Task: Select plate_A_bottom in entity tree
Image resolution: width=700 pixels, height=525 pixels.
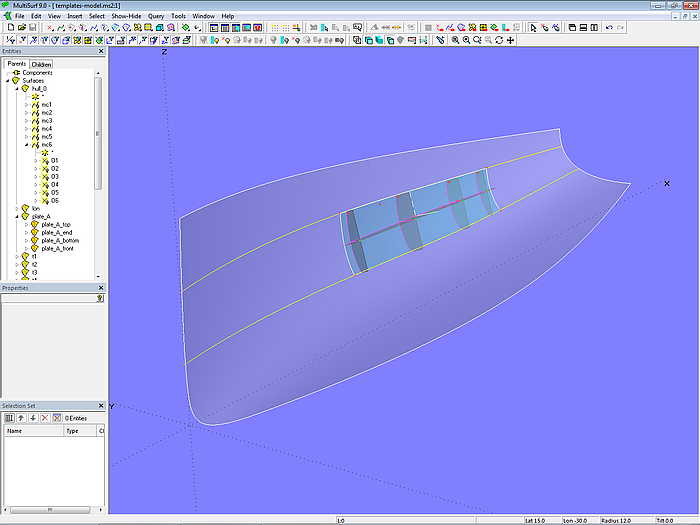Action: [x=62, y=241]
